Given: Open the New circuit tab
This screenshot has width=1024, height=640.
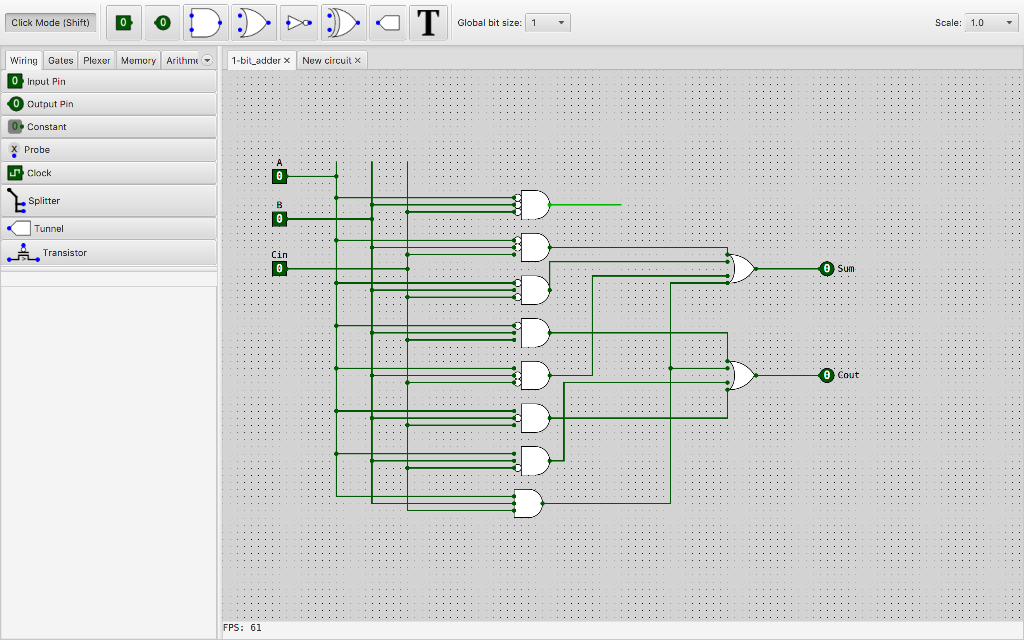Looking at the screenshot, I should pos(327,59).
